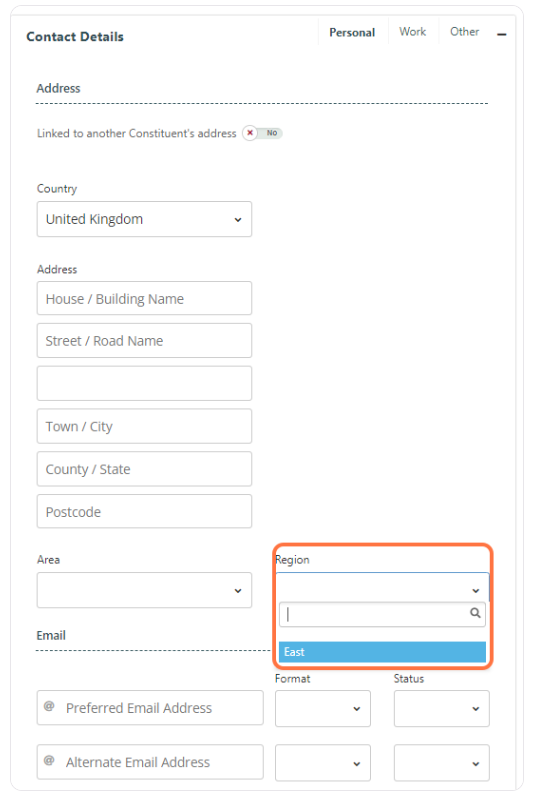533x801 pixels.
Task: Open the Status dropdown for Alternate Email
Action: (x=442, y=763)
